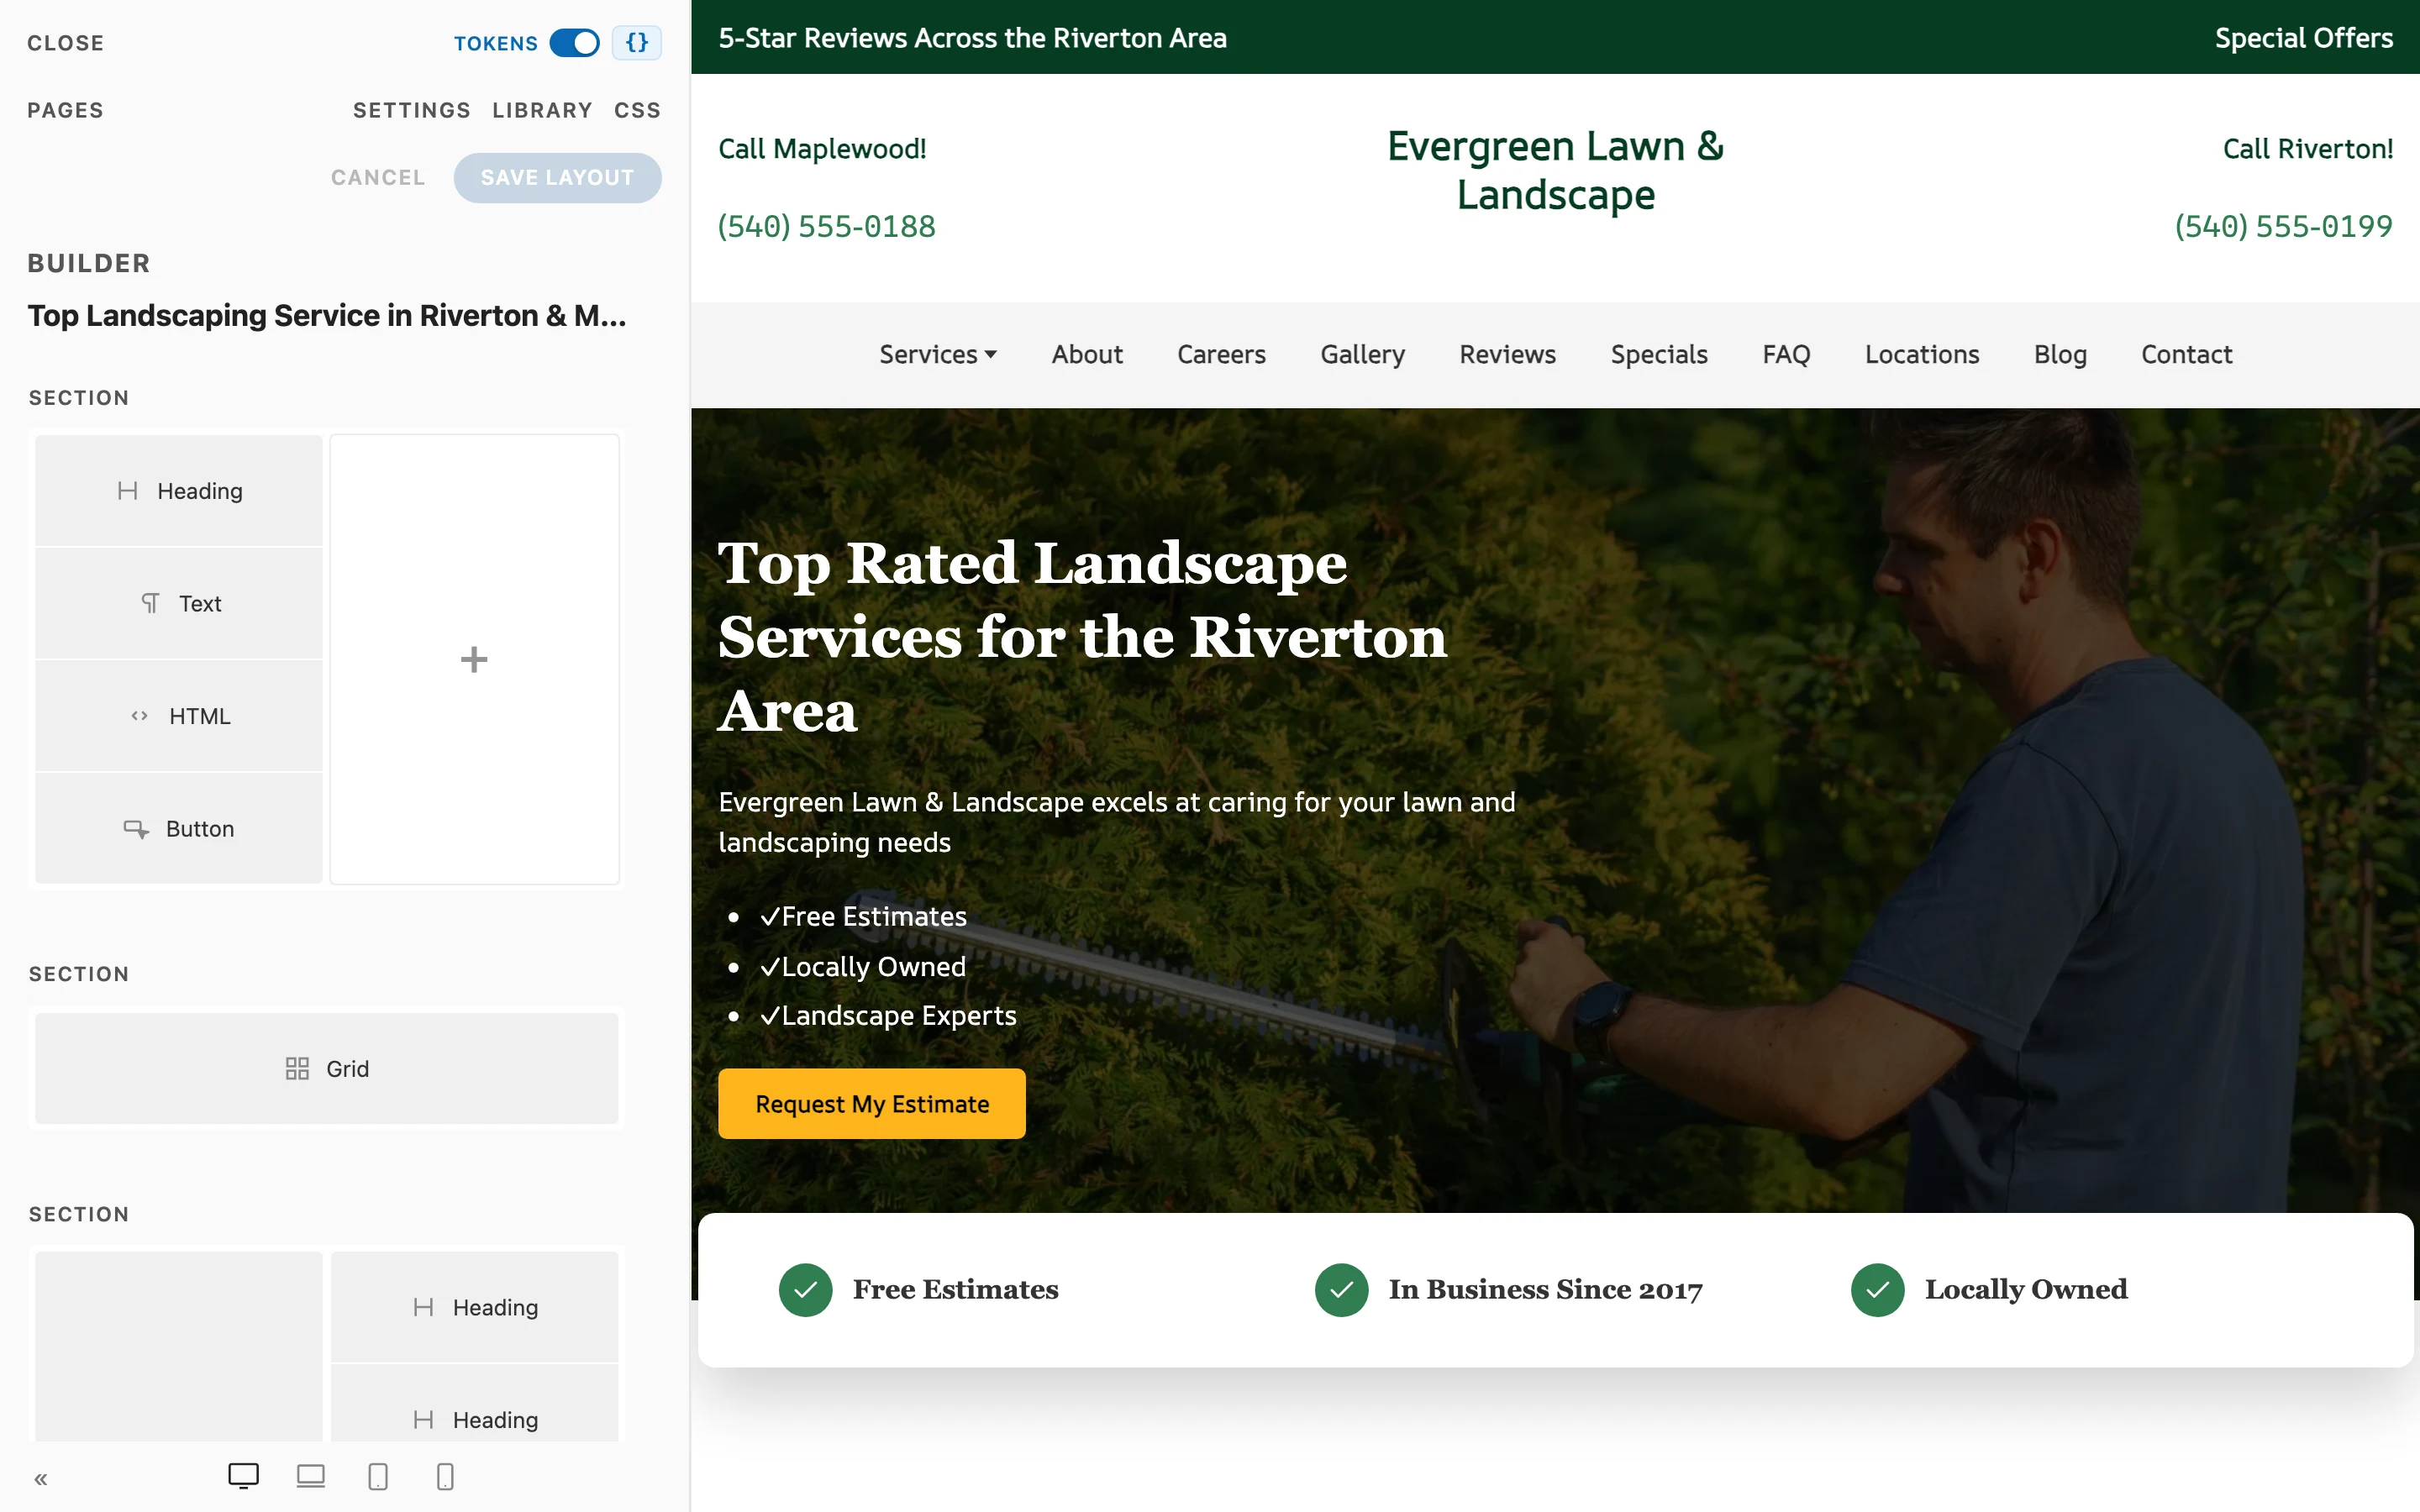
Task: Call Riverton number (540) 555-0199
Action: 2284,226
